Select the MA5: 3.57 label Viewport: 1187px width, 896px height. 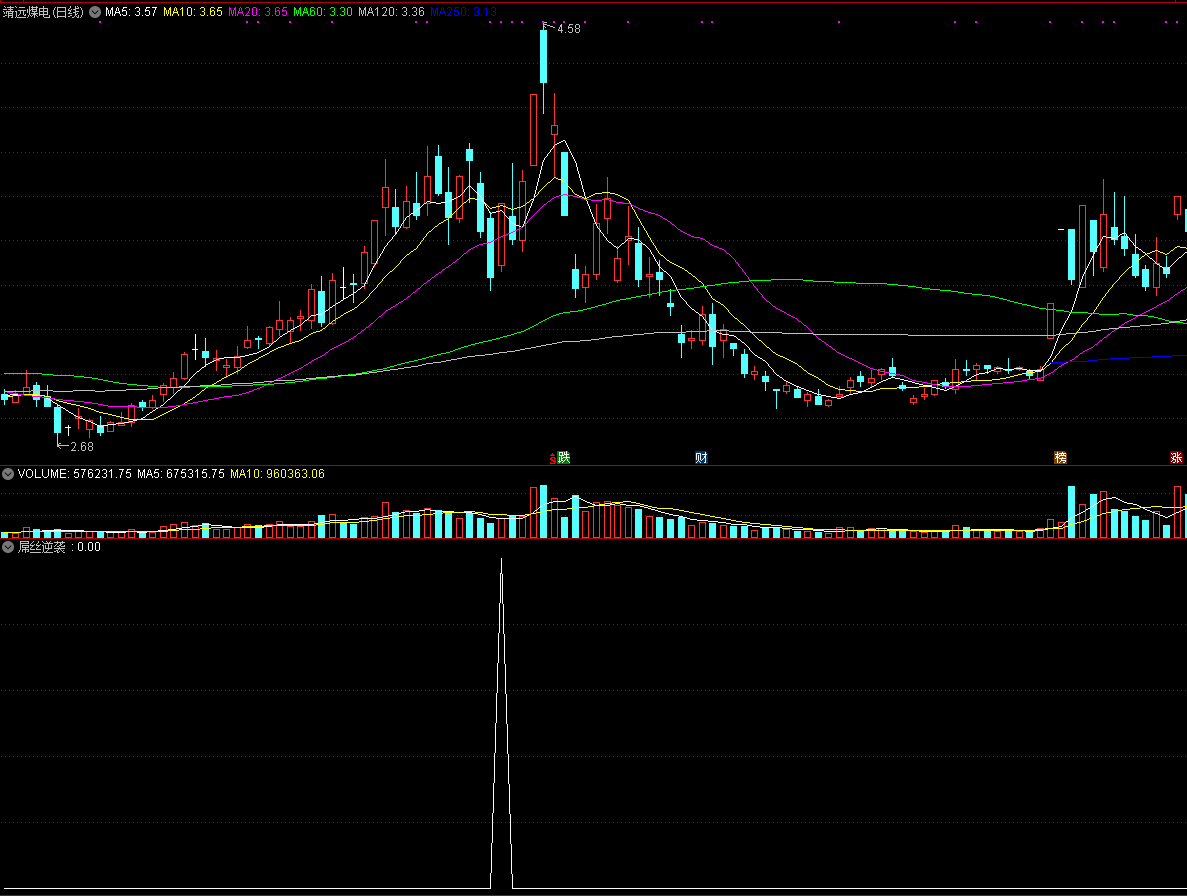coord(131,12)
